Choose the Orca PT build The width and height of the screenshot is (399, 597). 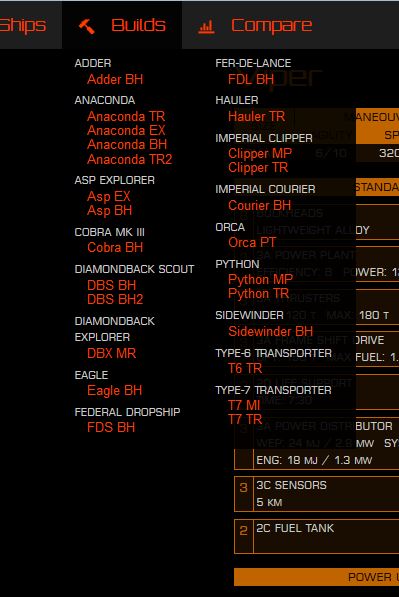coord(252,243)
